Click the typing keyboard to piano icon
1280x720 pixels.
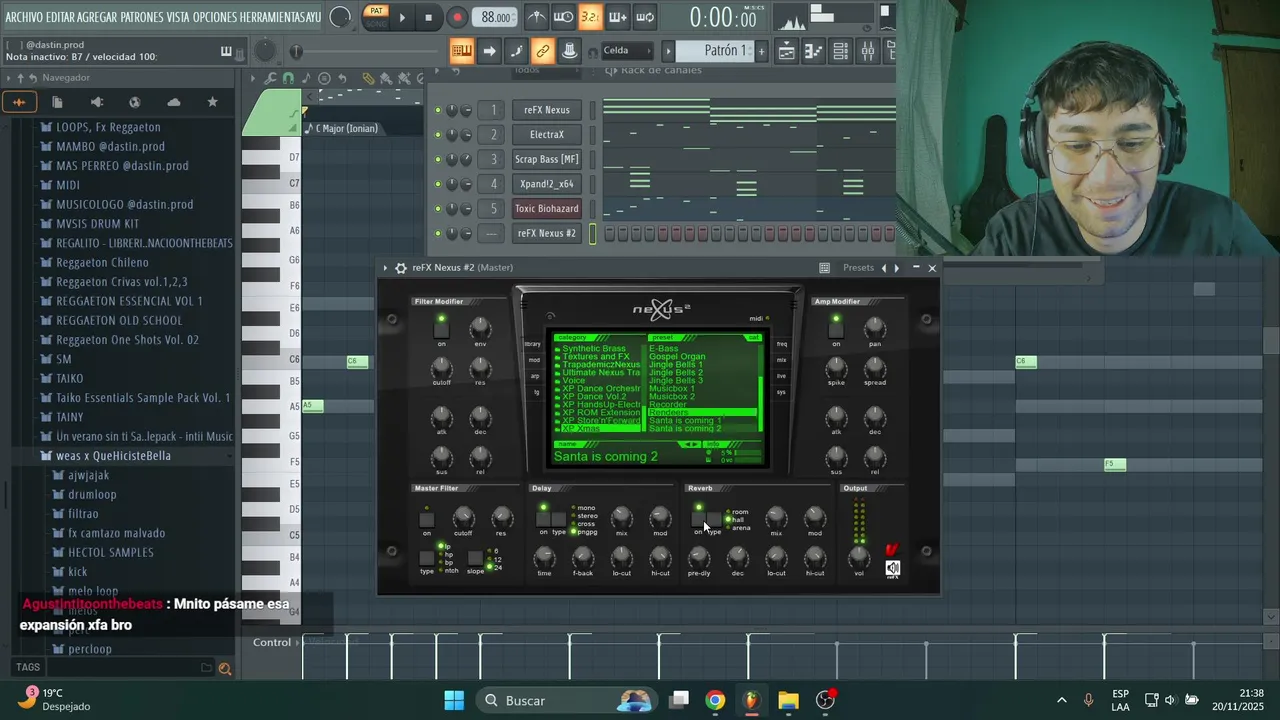[462, 51]
